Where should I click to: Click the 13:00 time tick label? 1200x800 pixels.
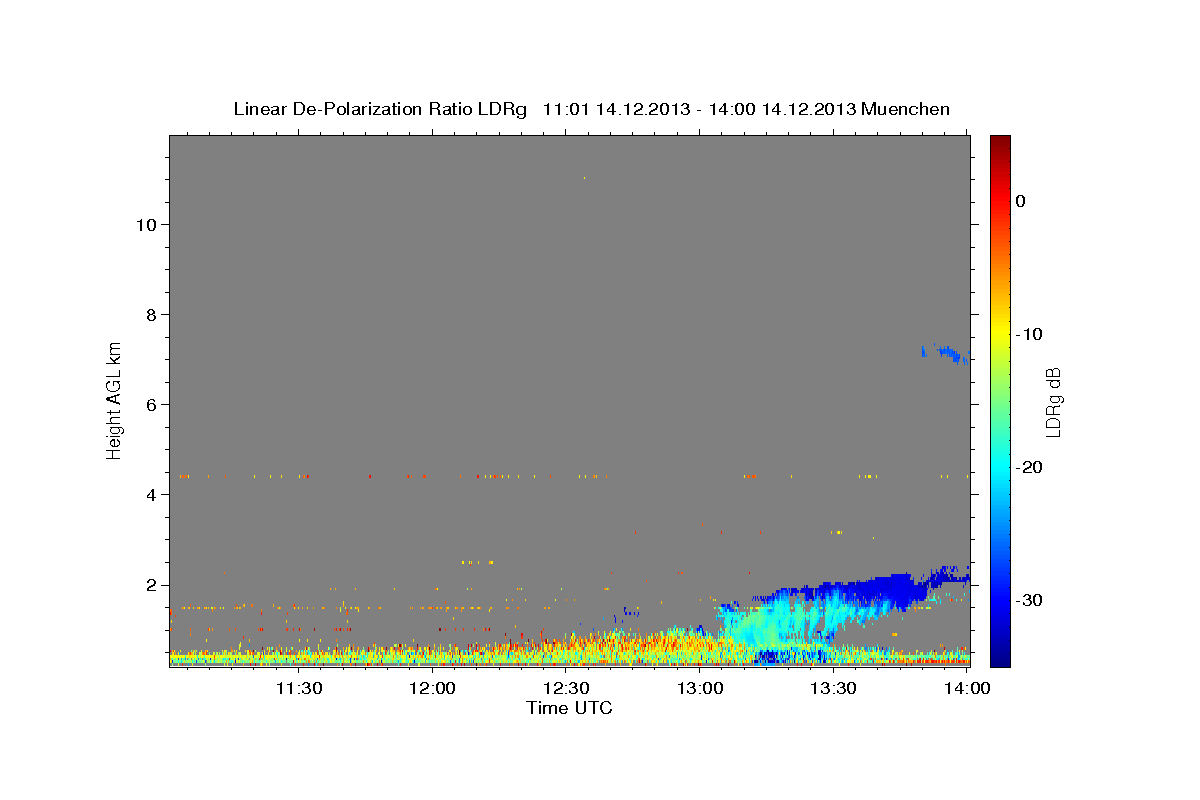pyautogui.click(x=700, y=688)
